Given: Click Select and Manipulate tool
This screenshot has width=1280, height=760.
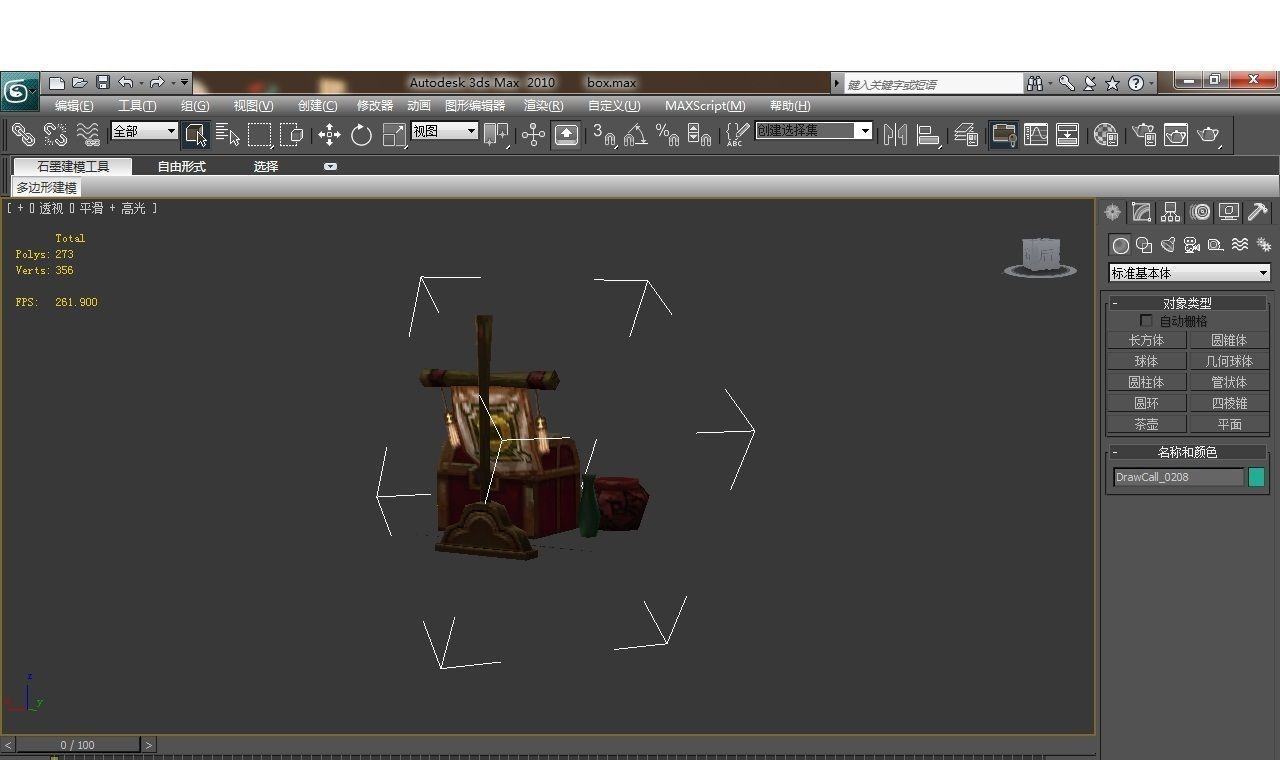Looking at the screenshot, I should 533,134.
